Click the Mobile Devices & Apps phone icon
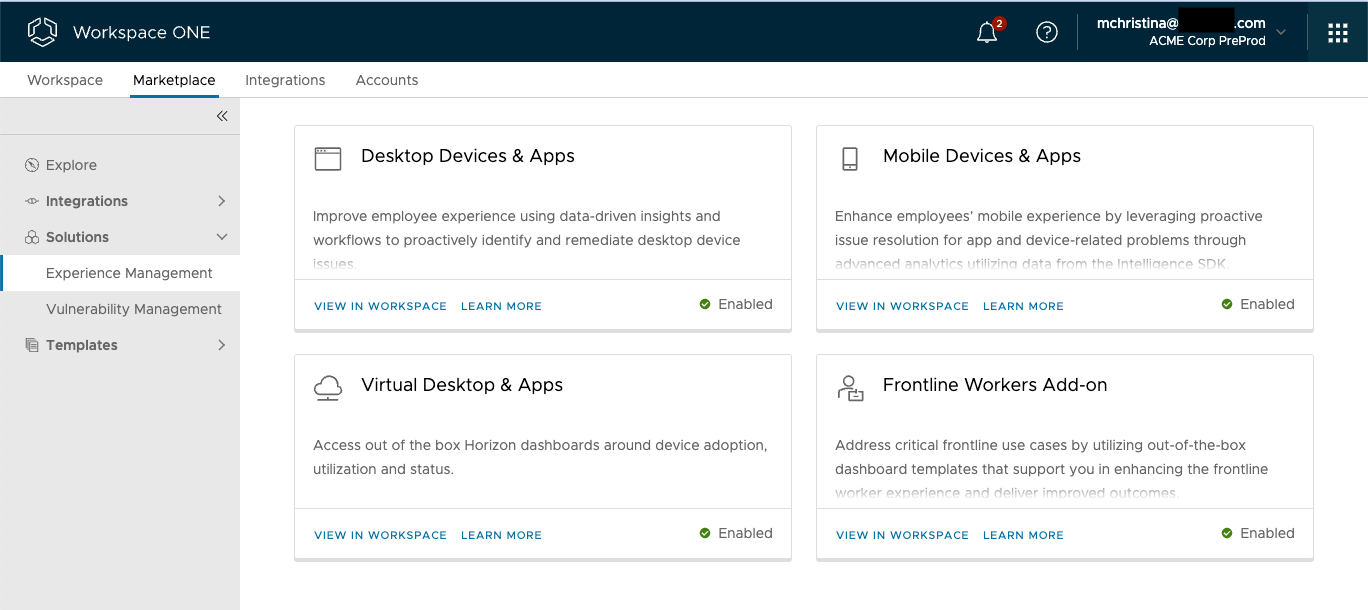This screenshot has width=1368, height=610. (x=850, y=158)
